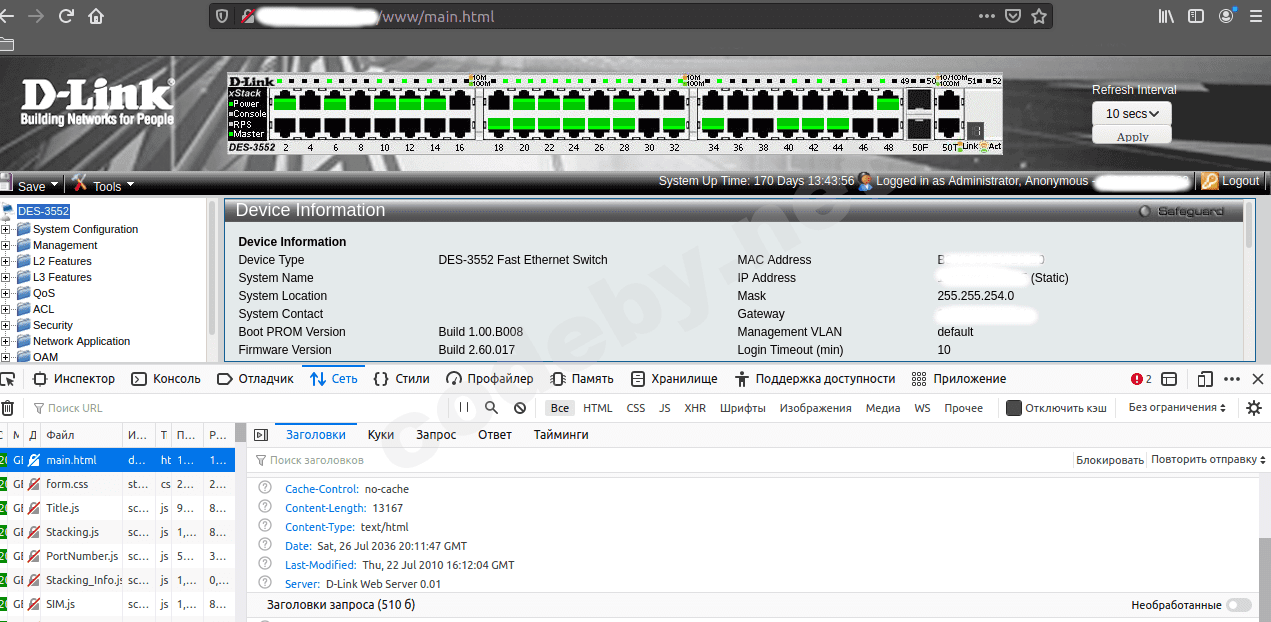Click the Apply button under Refresh Interval
Viewport: 1271px width, 622px height.
[x=1132, y=136]
